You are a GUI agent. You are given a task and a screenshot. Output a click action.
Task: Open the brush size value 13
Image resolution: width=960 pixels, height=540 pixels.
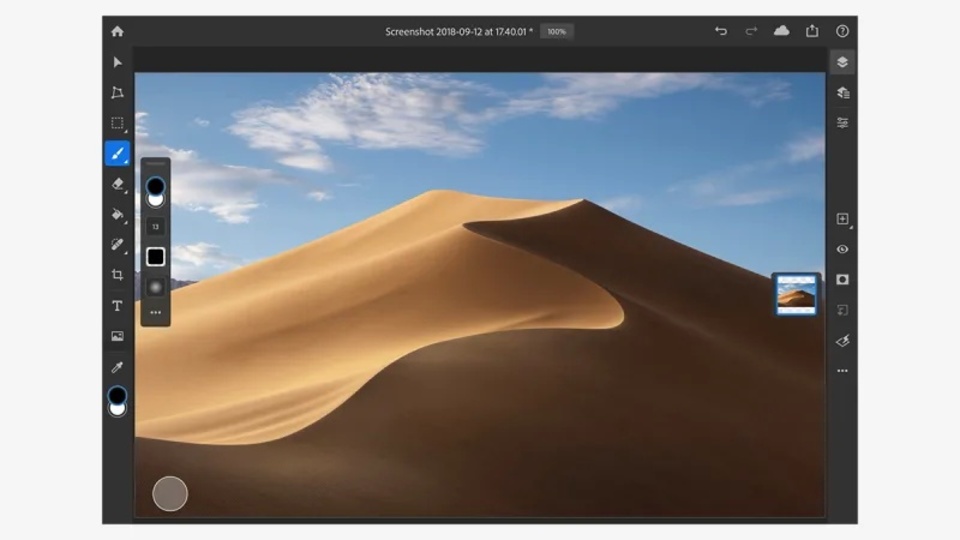[x=156, y=227]
